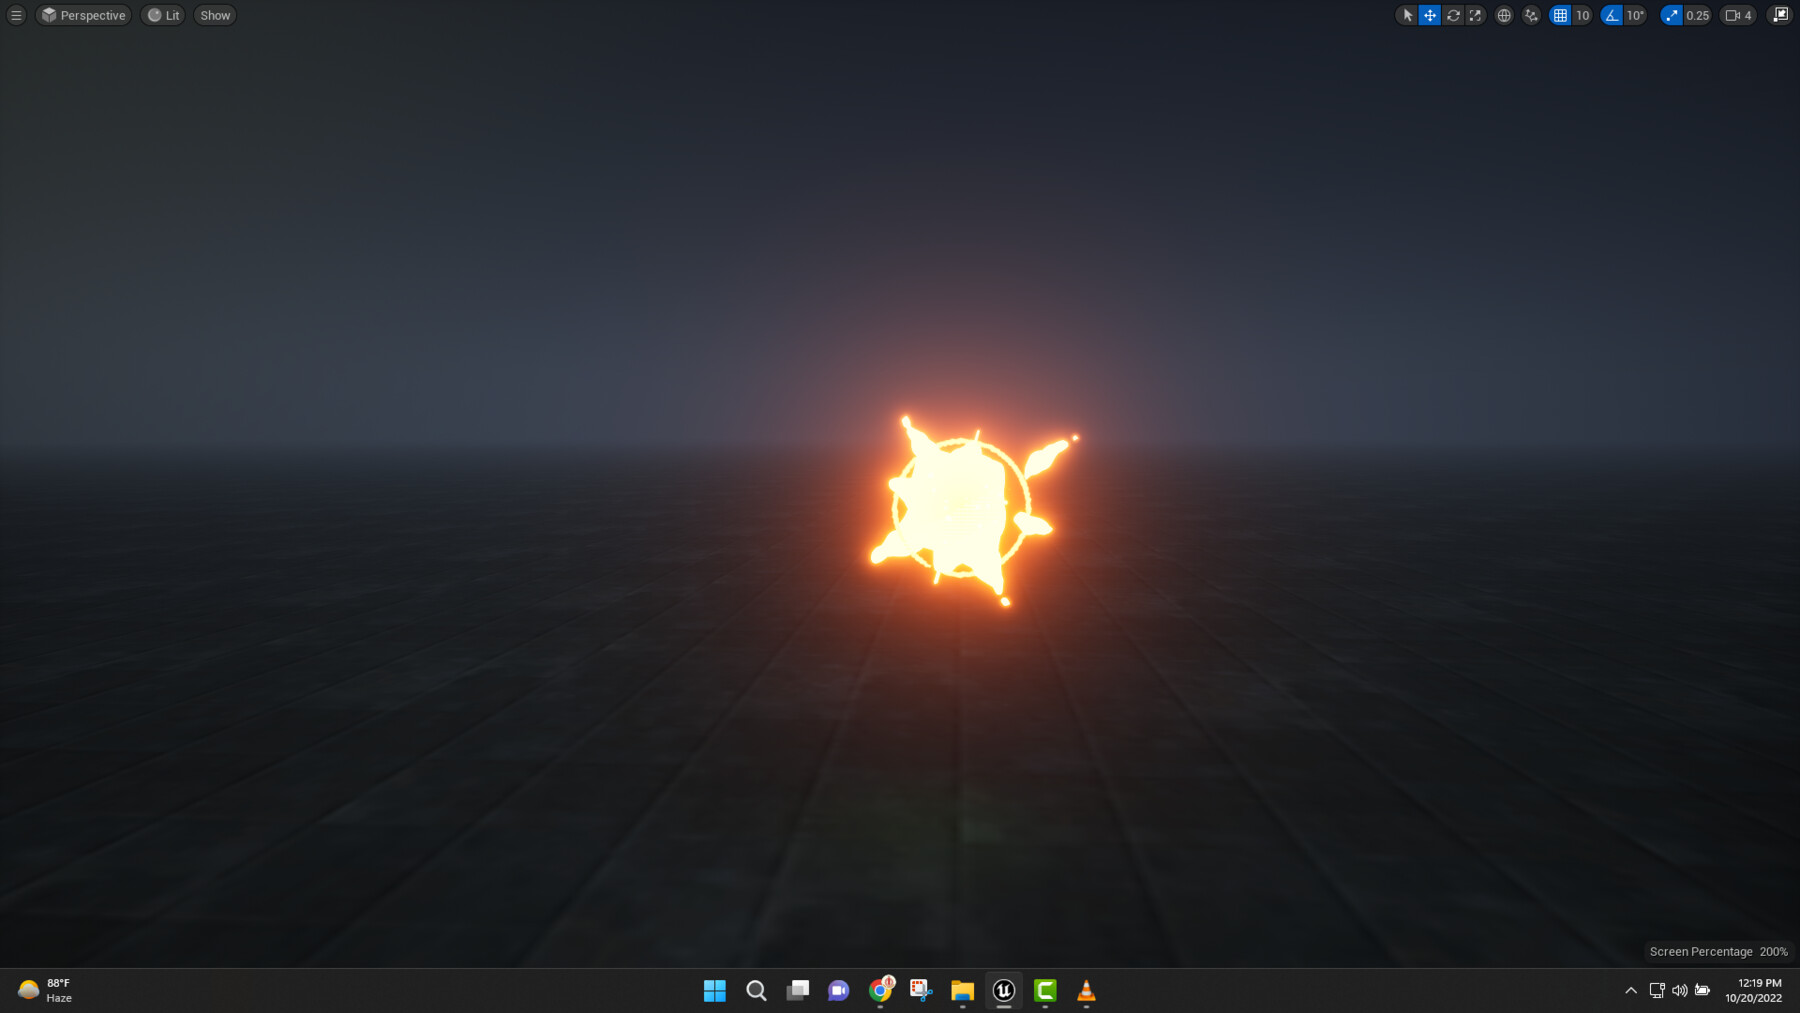Enable surface snapping

(1531, 15)
